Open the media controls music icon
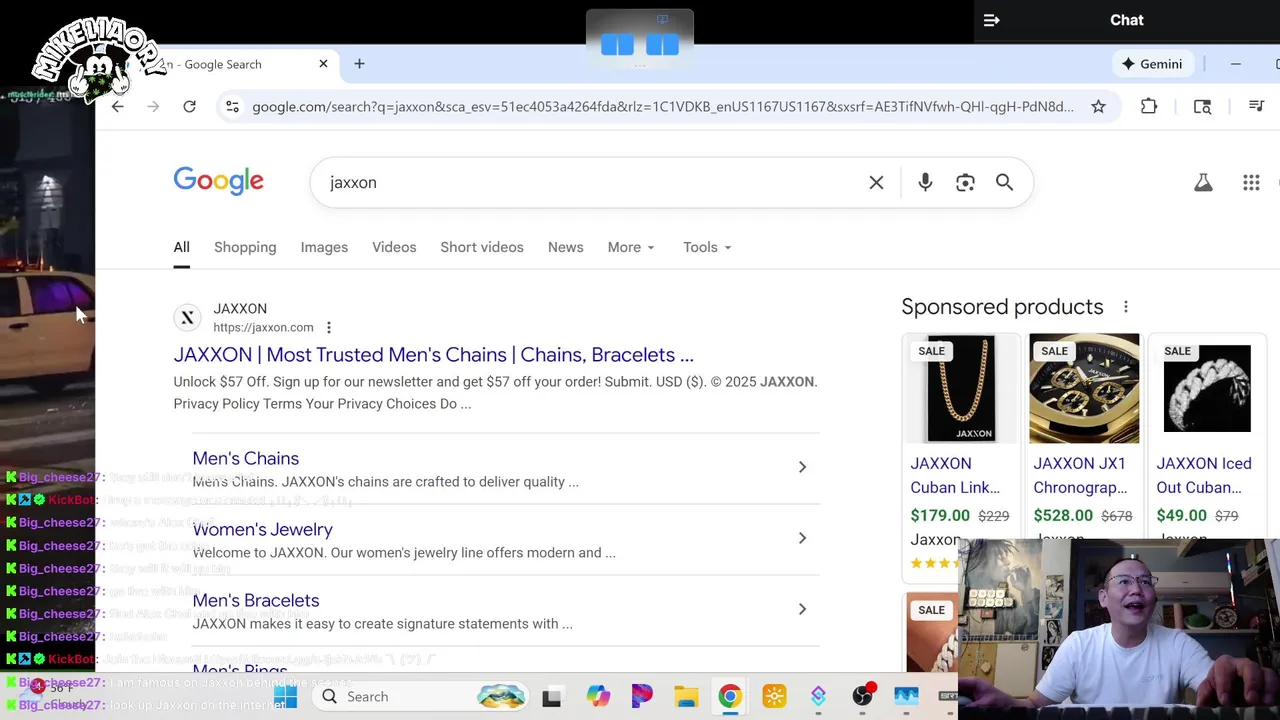Screen dimensions: 1280x720 [1256, 106]
